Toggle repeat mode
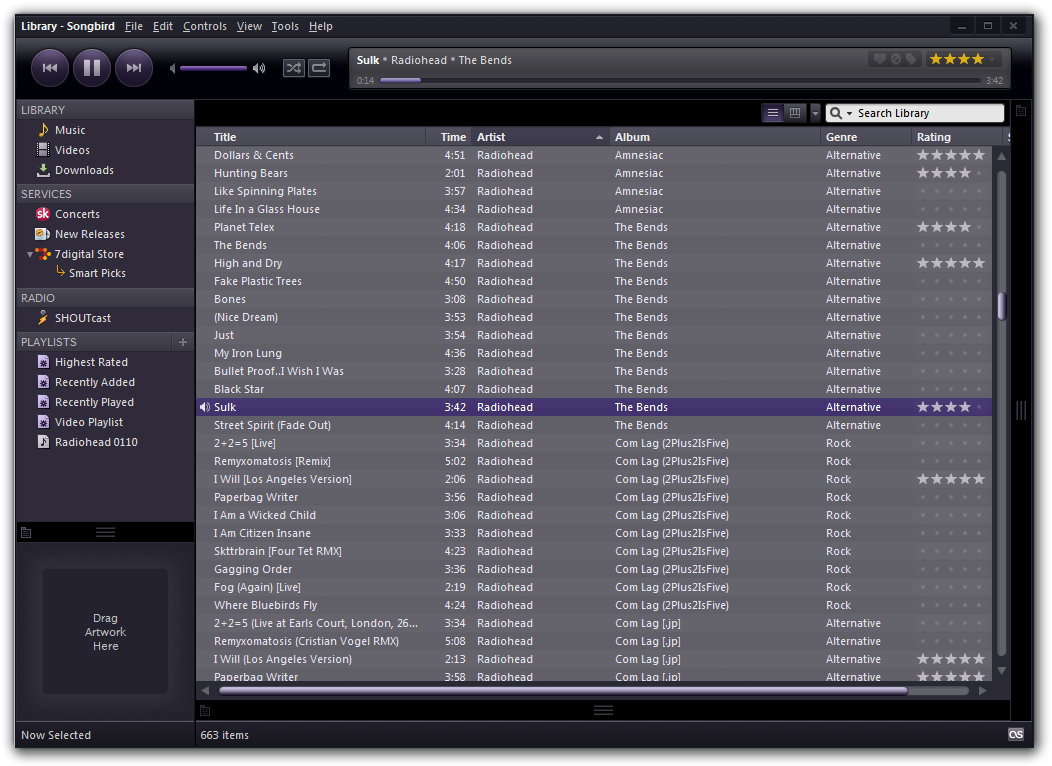1052x766 pixels. (x=319, y=68)
